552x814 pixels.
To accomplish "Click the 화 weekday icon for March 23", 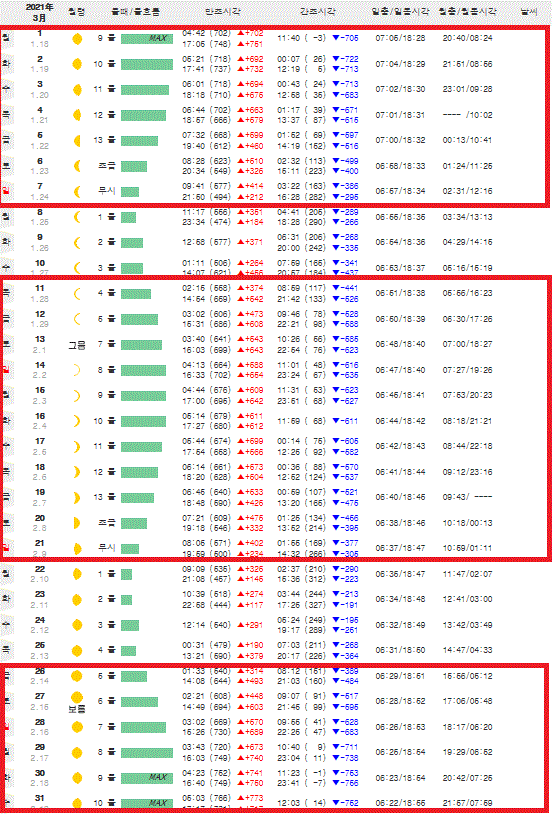I will click(6, 599).
